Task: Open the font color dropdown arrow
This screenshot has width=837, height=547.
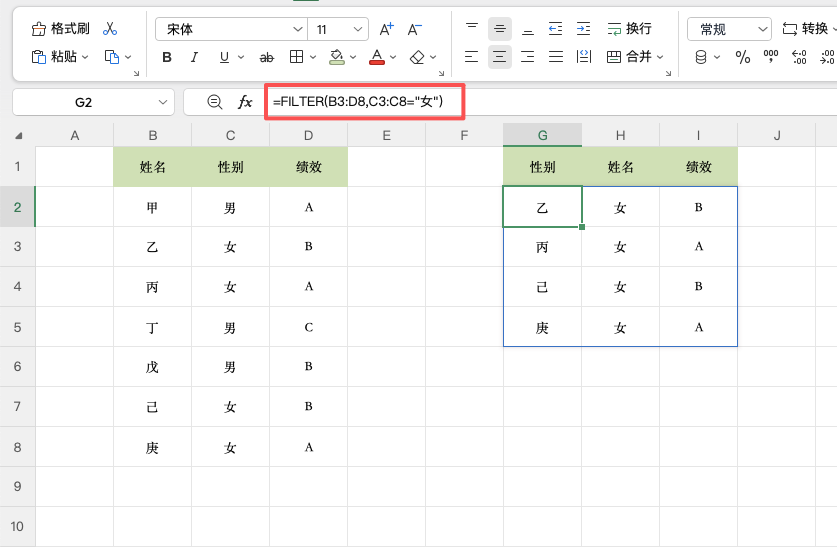Action: click(393, 57)
